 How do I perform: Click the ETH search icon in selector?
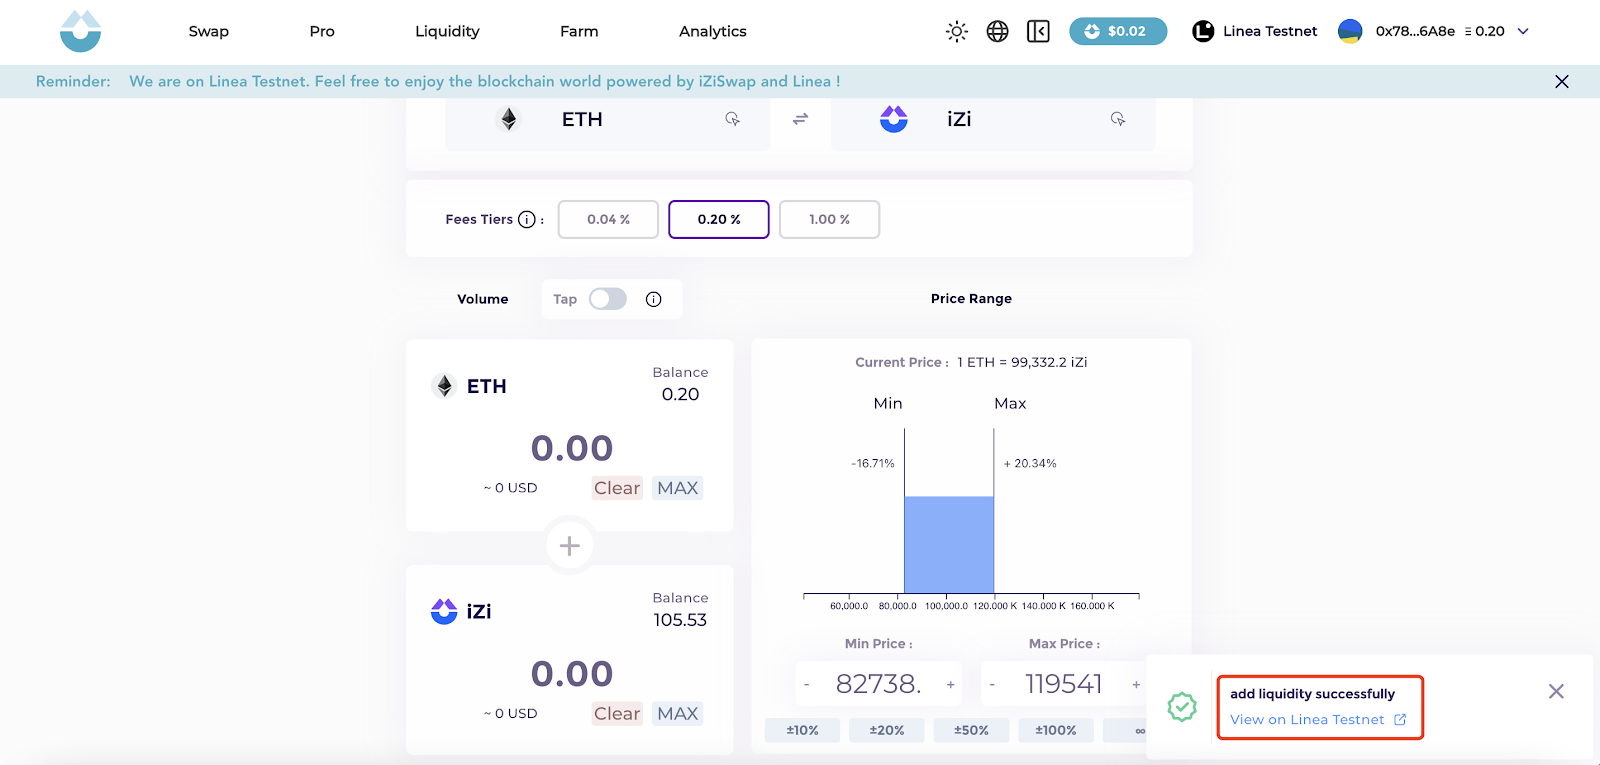coord(733,119)
